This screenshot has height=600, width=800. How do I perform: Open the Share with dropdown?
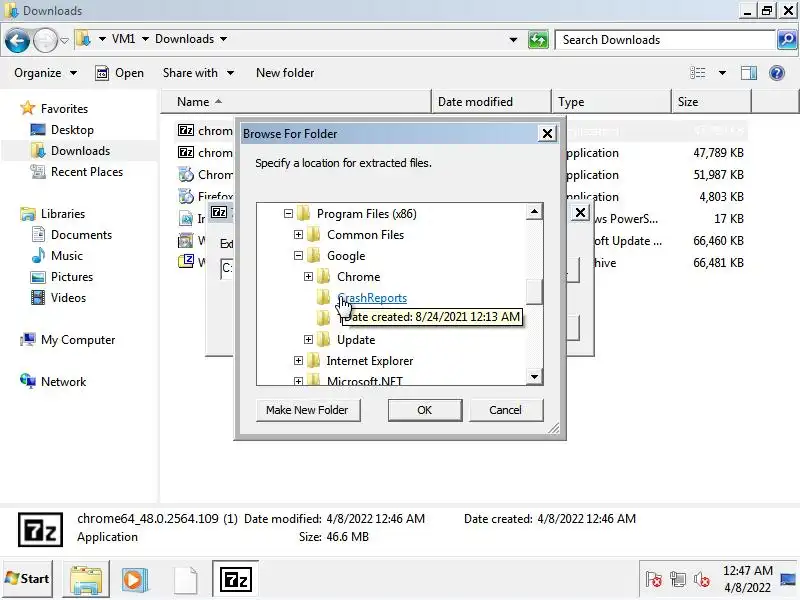tap(198, 73)
